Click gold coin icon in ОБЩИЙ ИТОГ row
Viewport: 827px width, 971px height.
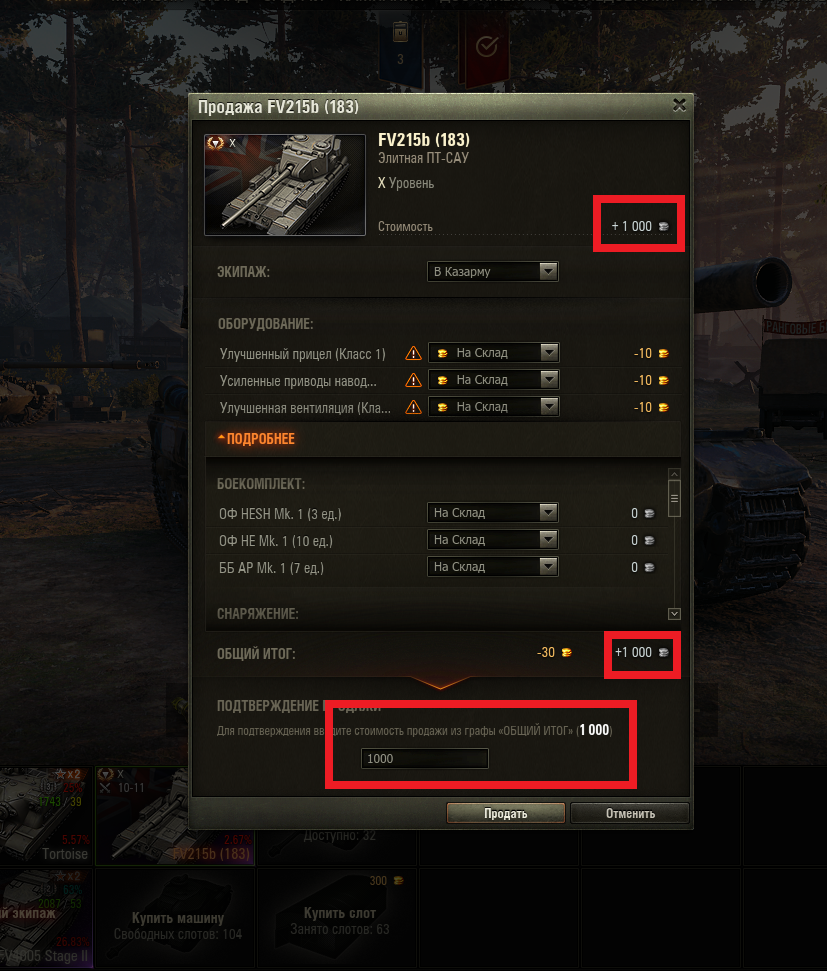(566, 652)
